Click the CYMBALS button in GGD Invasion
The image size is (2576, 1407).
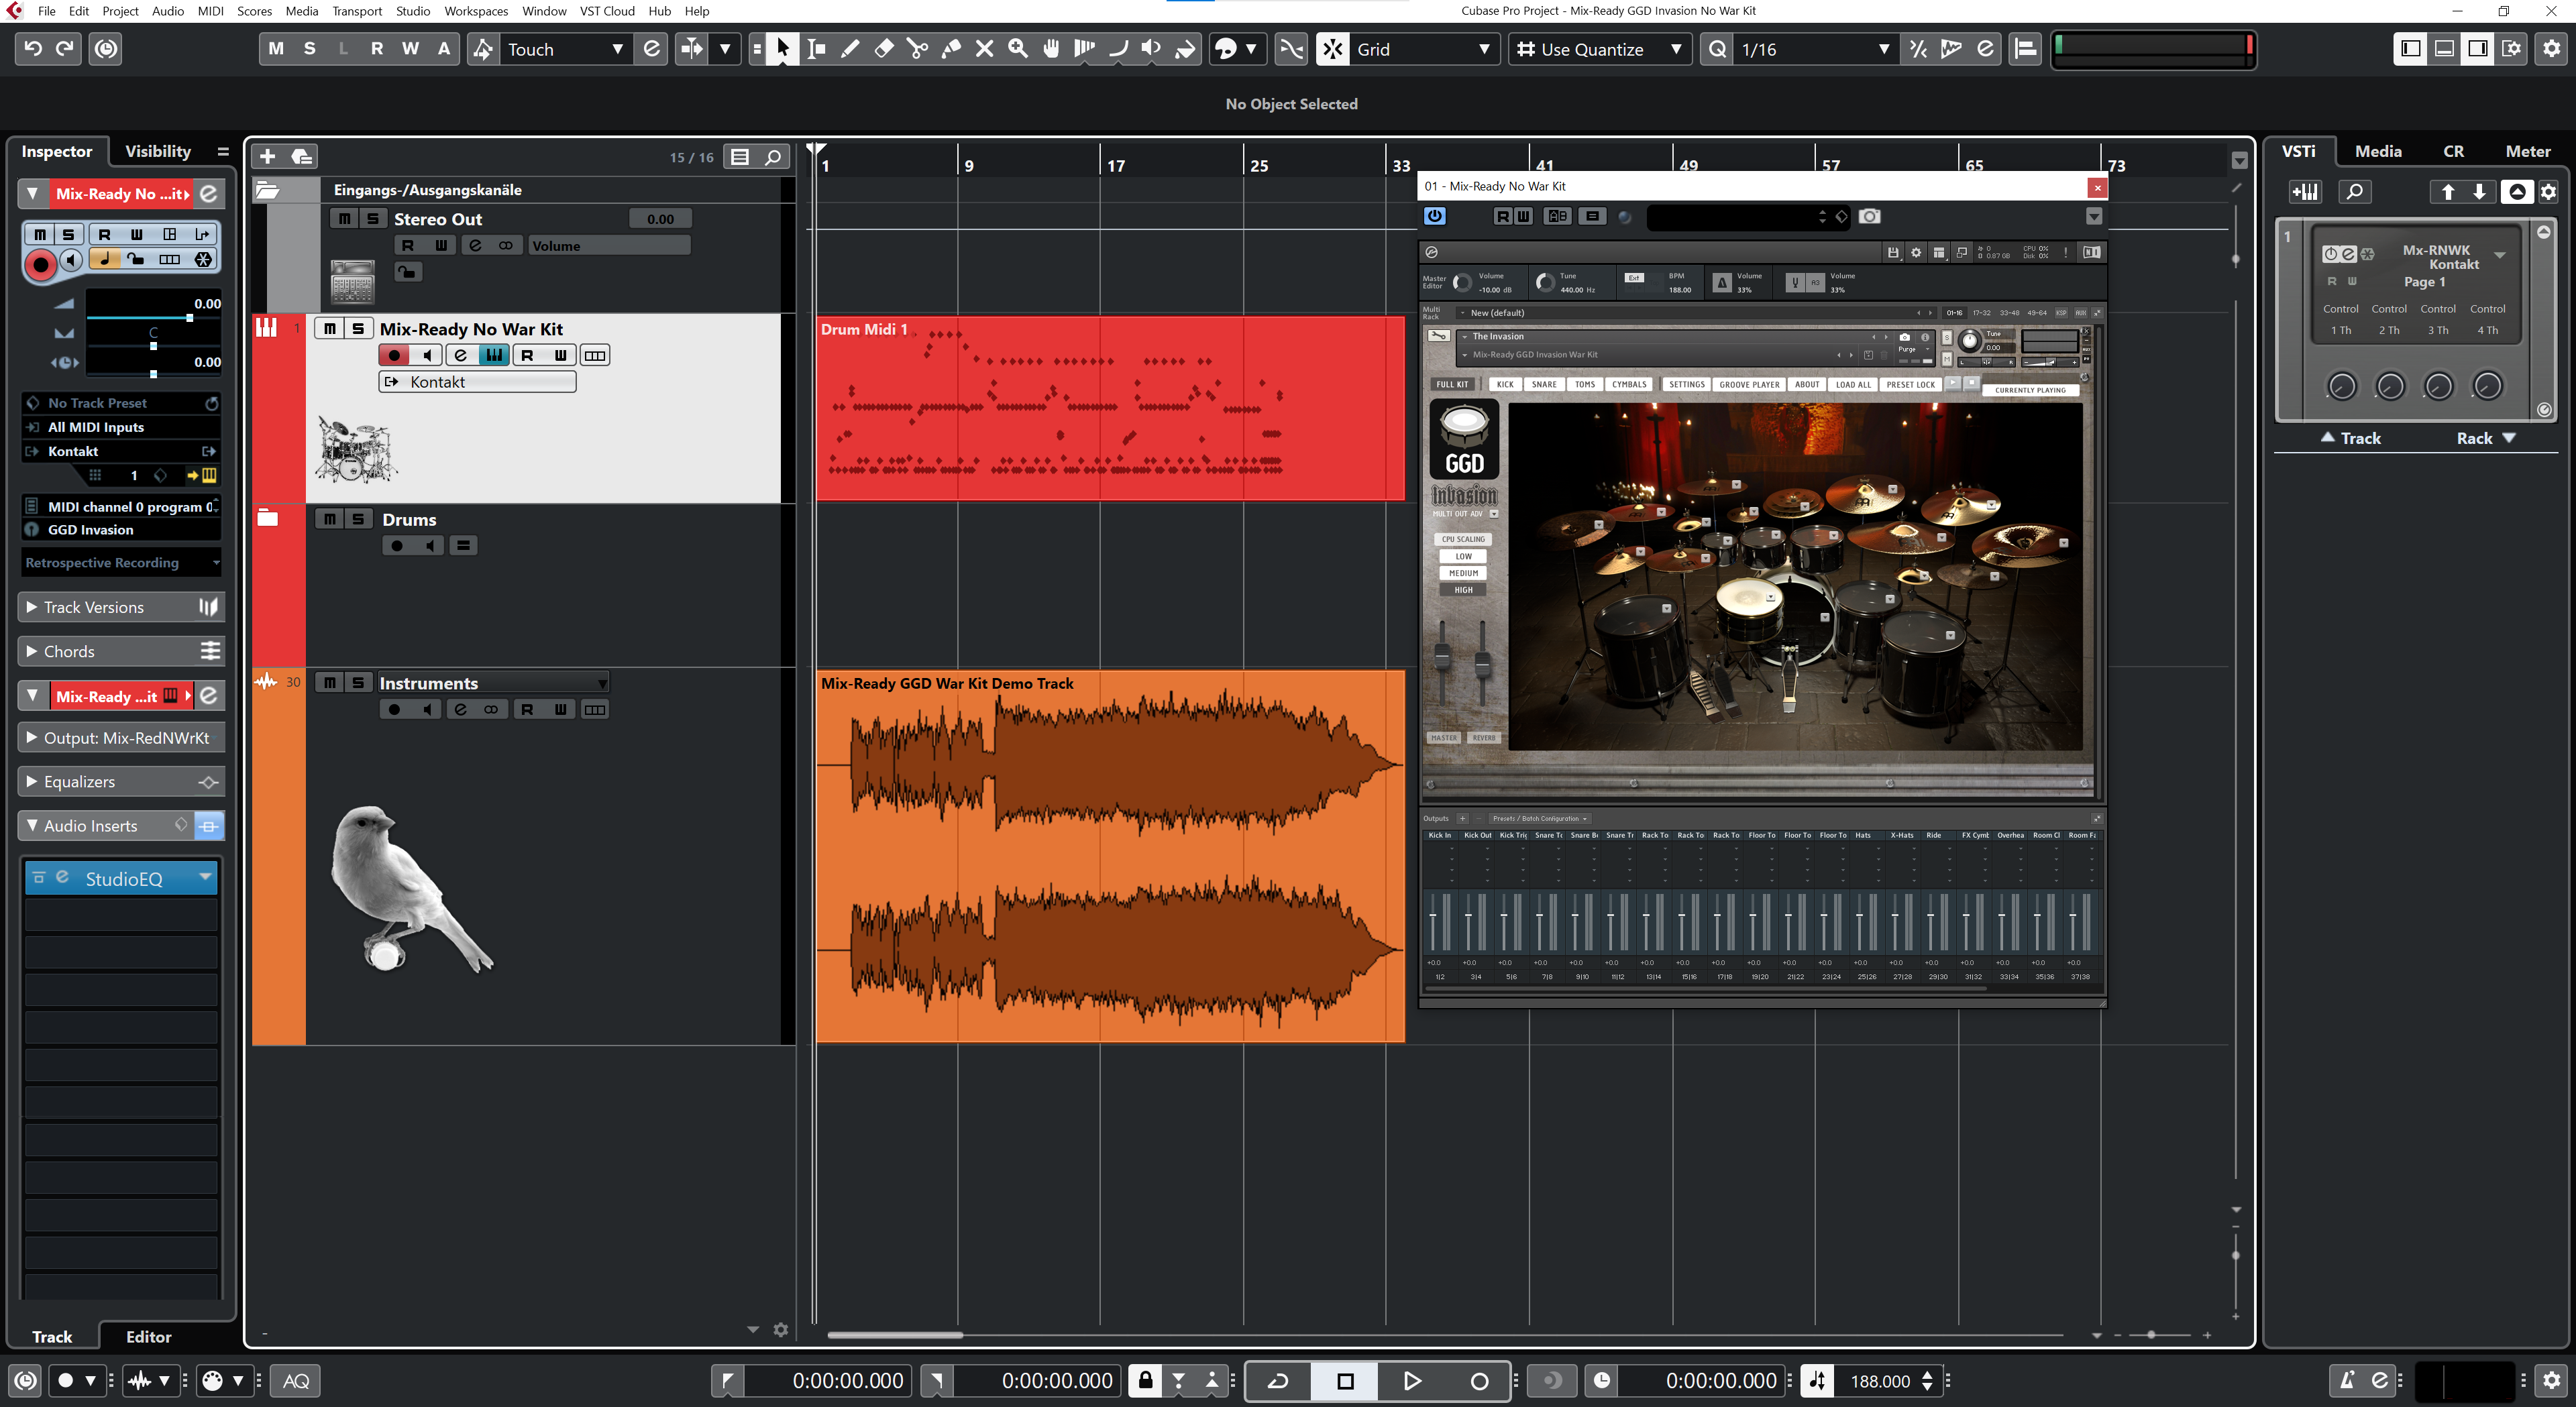pos(1628,384)
